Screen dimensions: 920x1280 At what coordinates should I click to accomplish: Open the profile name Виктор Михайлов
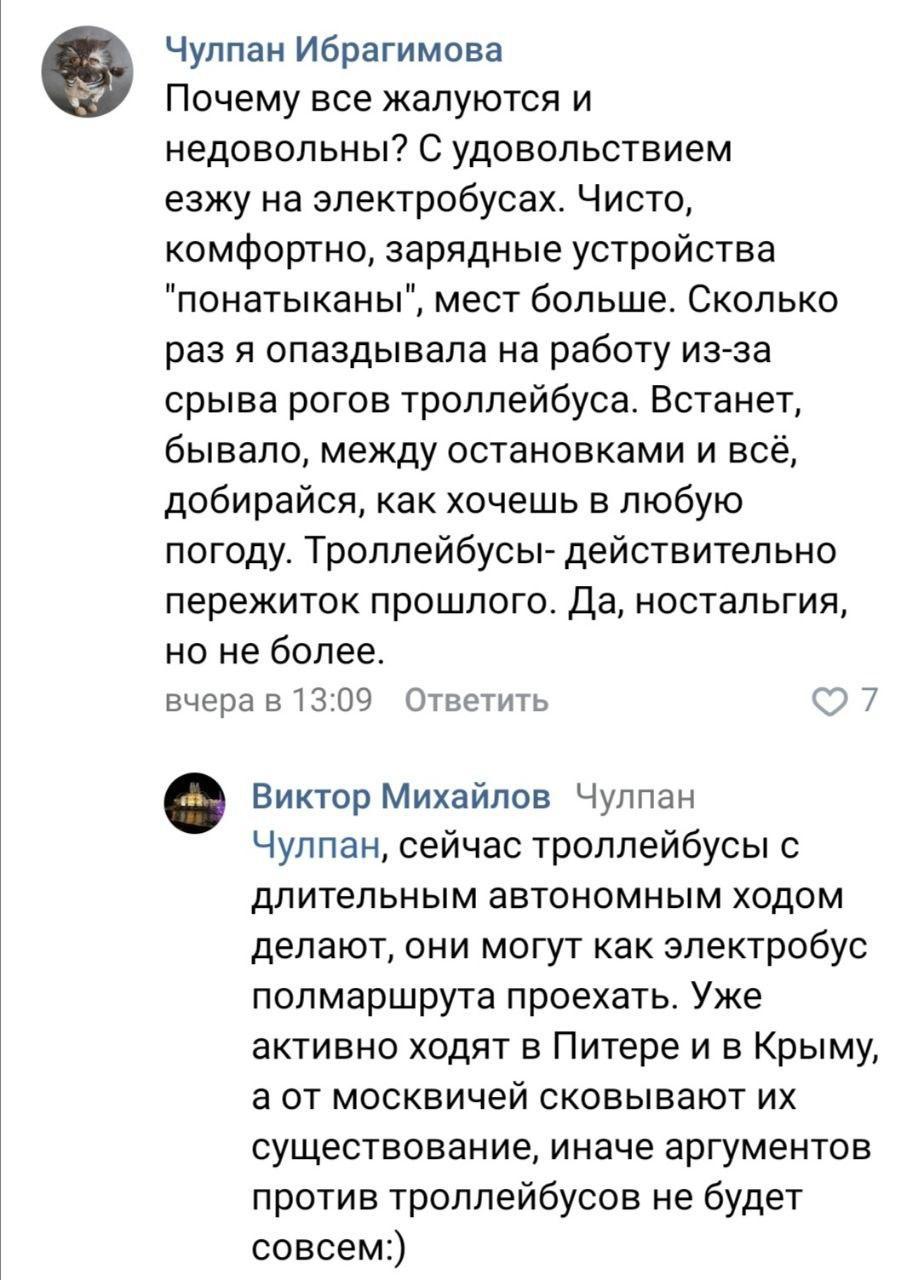(x=400, y=796)
